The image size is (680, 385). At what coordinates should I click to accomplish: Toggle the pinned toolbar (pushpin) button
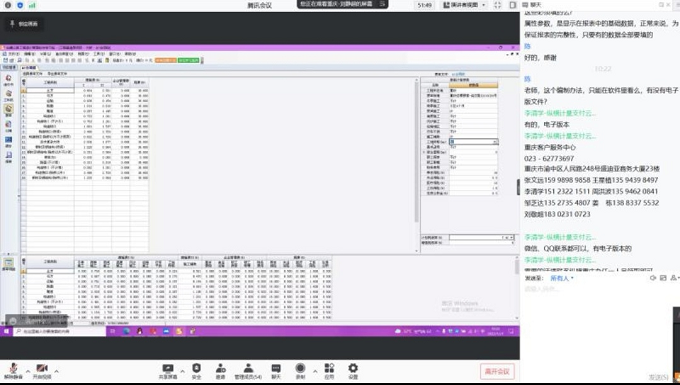(x=12, y=23)
